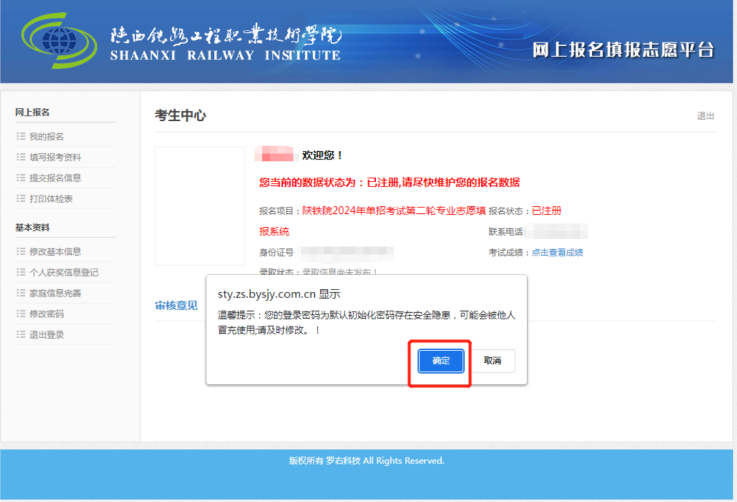Click the list icon beside 个人获奖信息登记
The width and height of the screenshot is (737, 502).
coord(20,272)
